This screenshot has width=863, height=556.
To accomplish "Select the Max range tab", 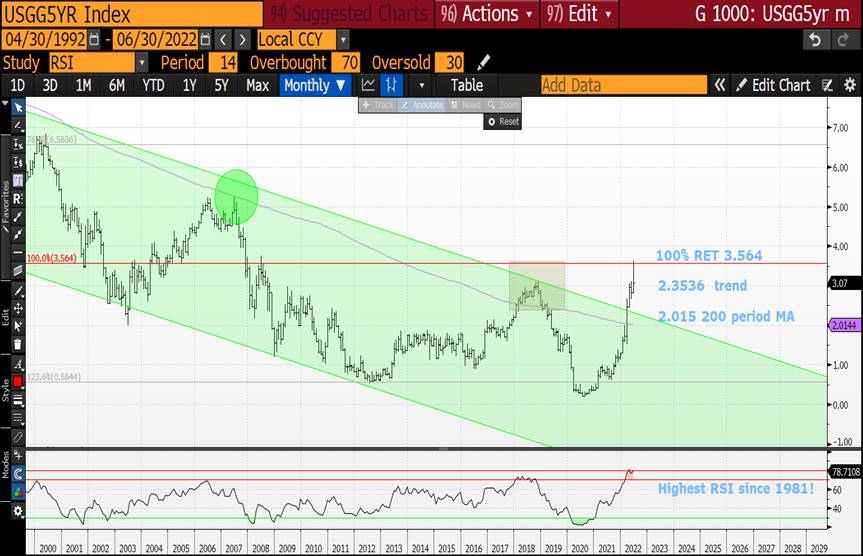I will (x=258, y=85).
